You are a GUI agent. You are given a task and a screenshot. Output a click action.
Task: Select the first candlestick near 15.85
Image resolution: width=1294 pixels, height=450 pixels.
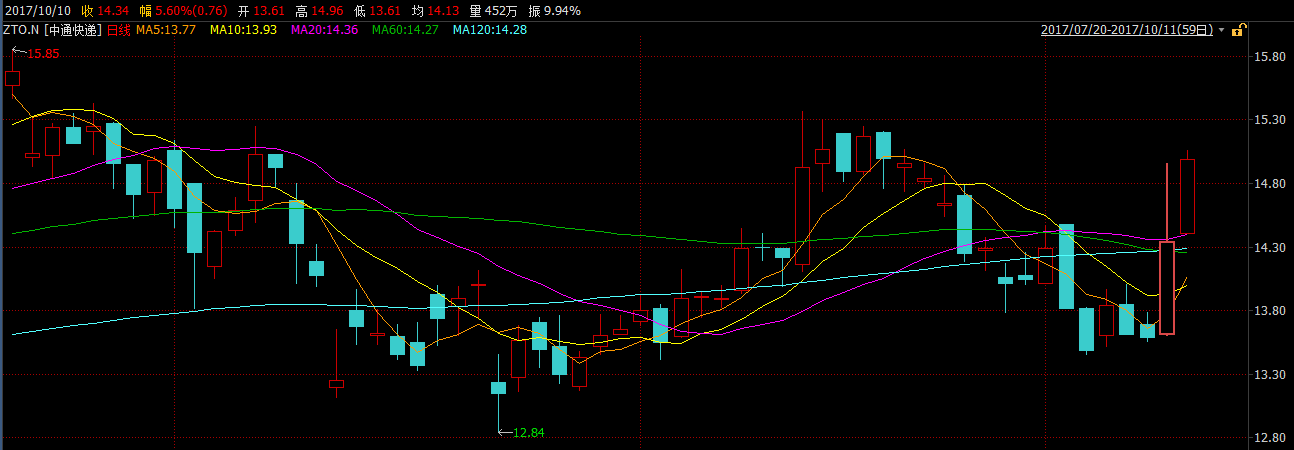coord(12,78)
